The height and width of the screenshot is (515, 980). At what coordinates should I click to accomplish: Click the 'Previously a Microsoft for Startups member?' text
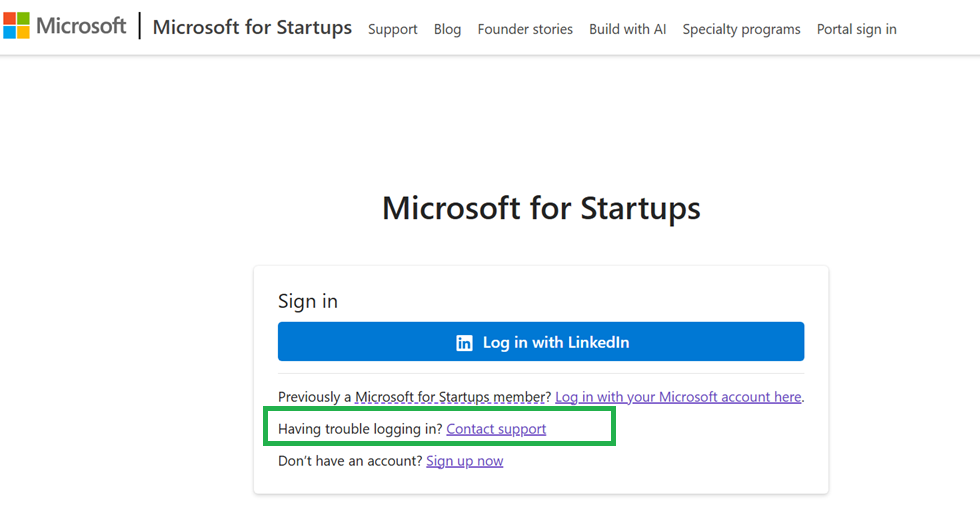point(414,397)
